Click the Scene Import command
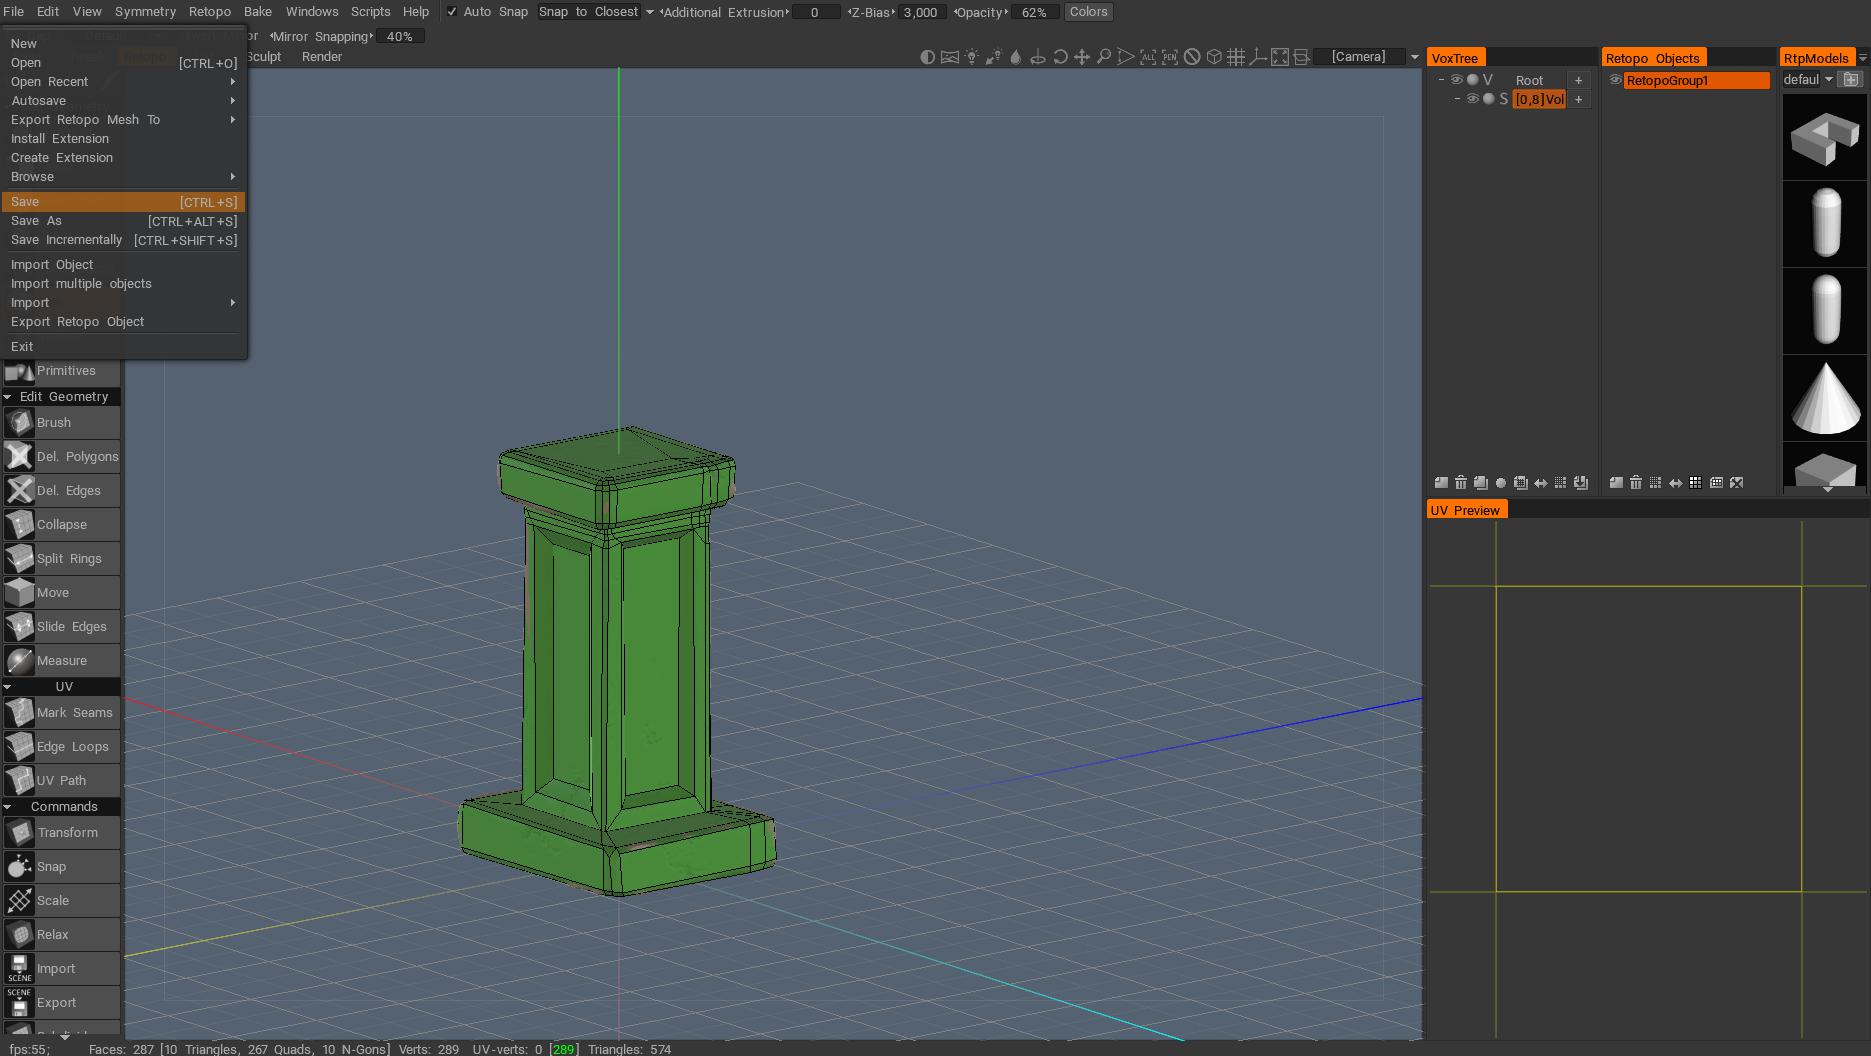This screenshot has height=1056, width=1871. coord(60,968)
